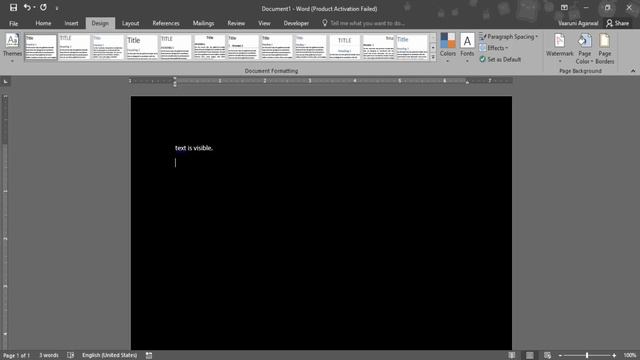
Task: Switch to the Insert tab
Action: [x=71, y=23]
